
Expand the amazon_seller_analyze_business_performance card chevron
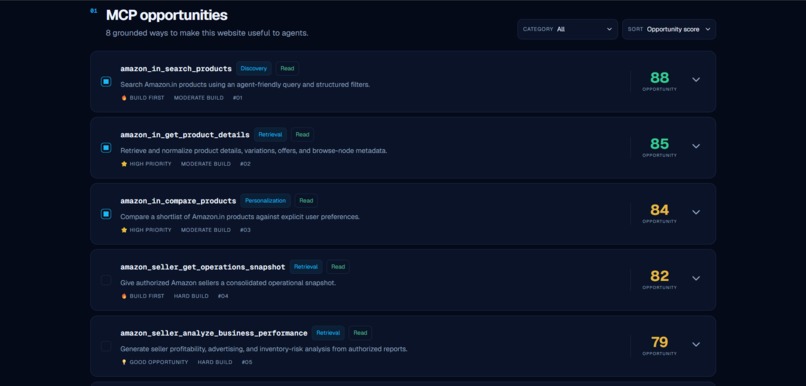coord(696,344)
